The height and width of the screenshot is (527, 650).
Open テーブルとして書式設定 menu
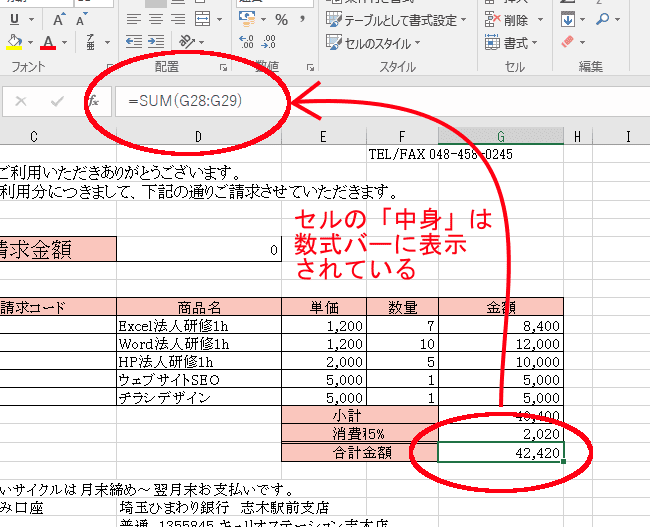(x=396, y=19)
